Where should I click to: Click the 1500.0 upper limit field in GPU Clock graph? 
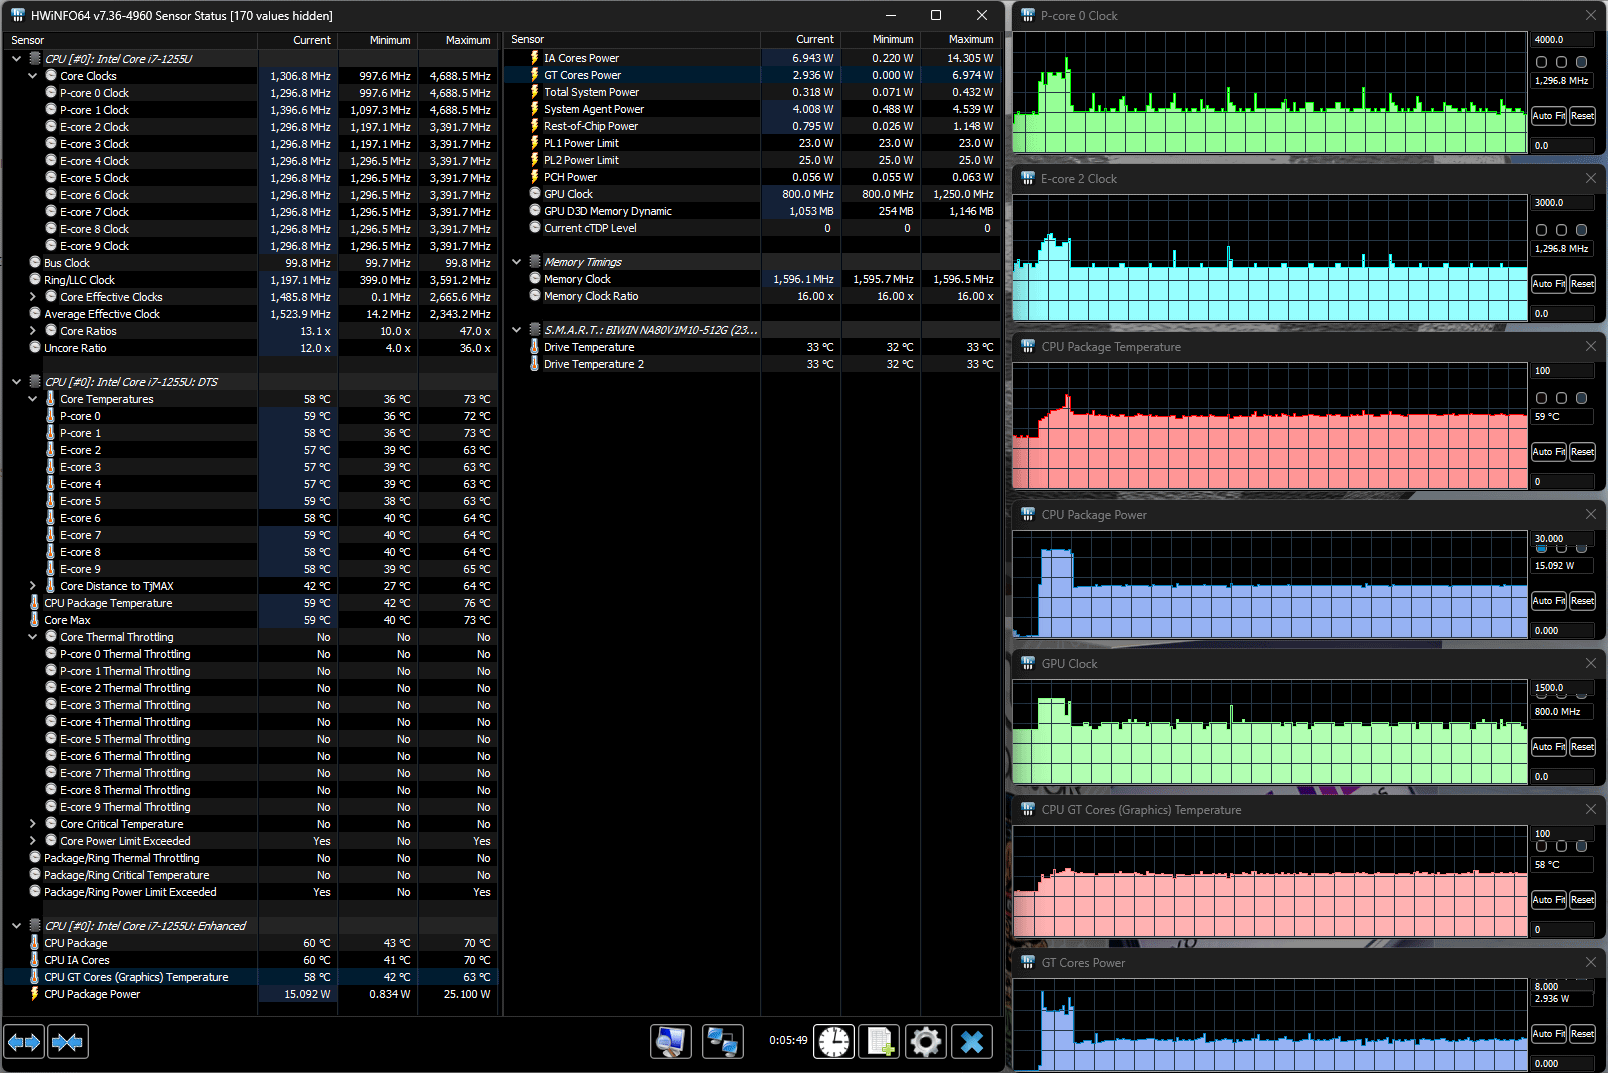[x=1563, y=688]
